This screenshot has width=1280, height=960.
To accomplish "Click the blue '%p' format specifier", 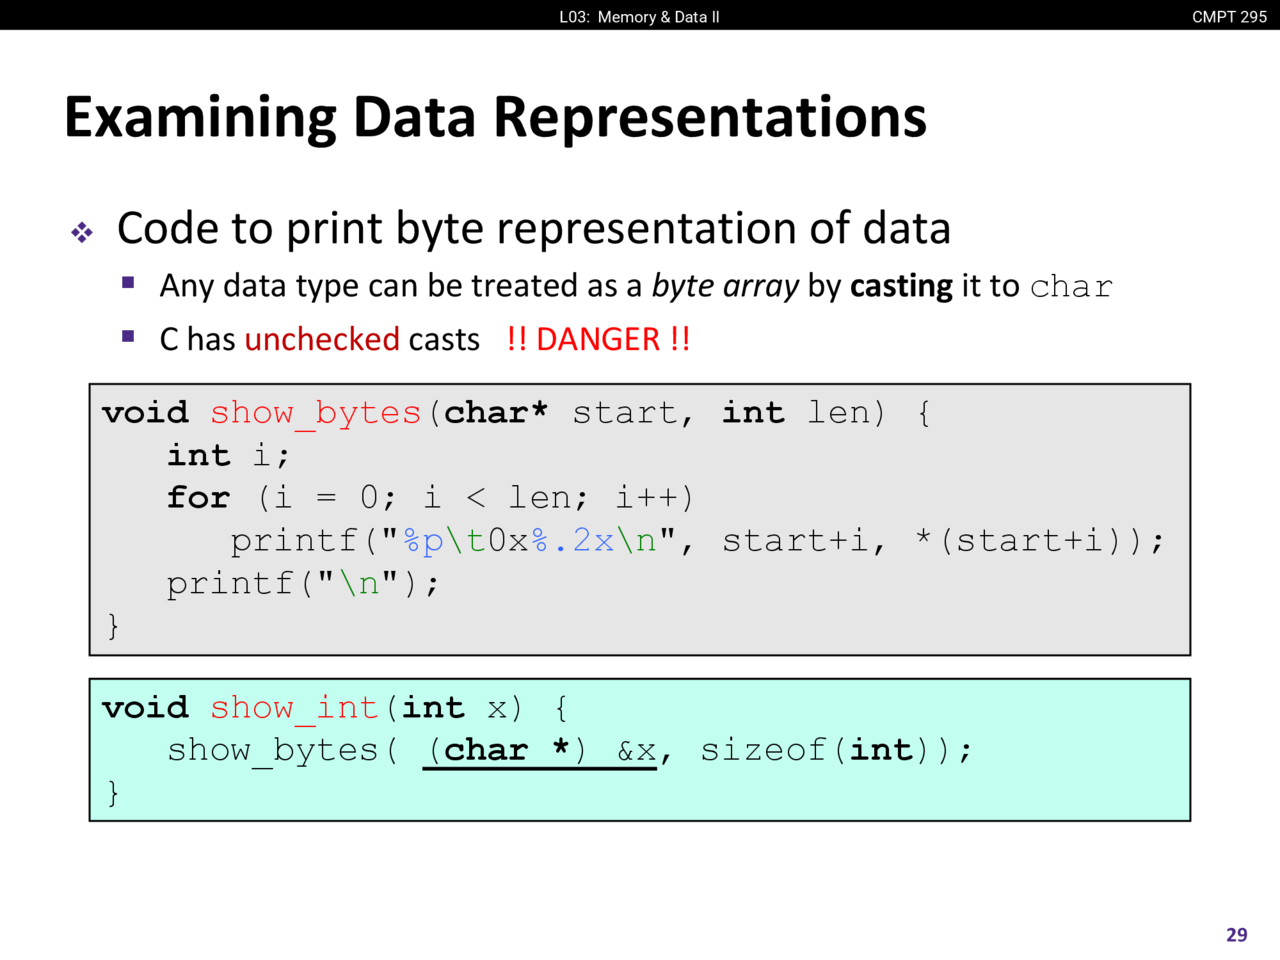I will tap(423, 541).
